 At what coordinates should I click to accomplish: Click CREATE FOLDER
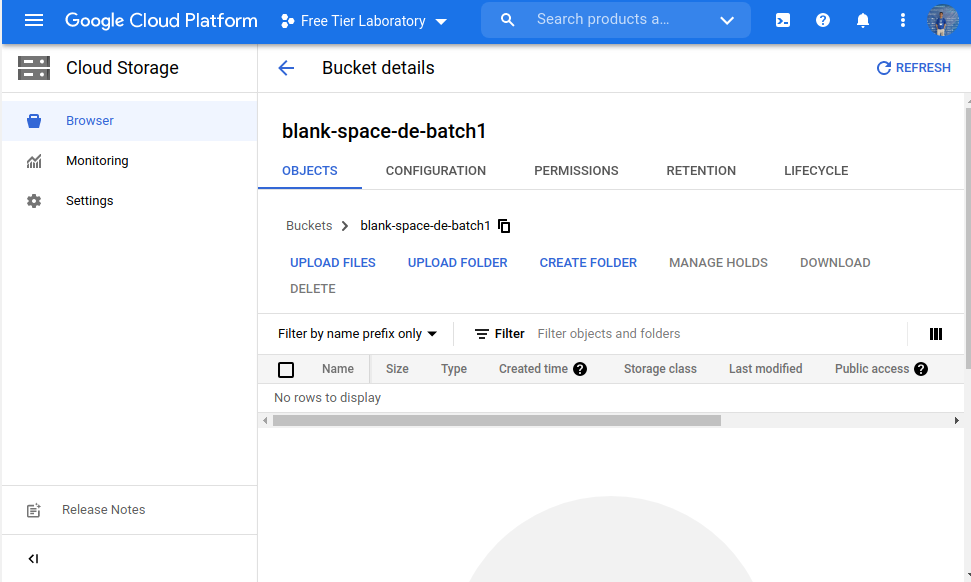coord(588,263)
